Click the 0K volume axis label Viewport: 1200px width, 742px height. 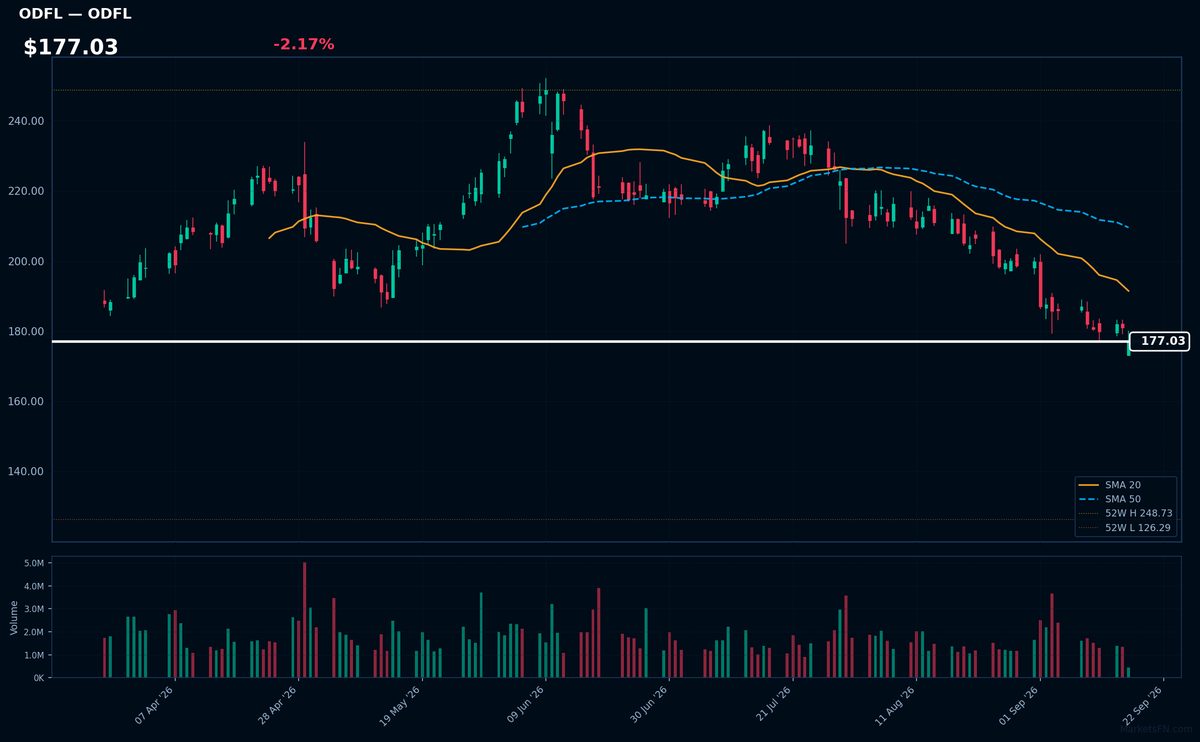tap(40, 677)
